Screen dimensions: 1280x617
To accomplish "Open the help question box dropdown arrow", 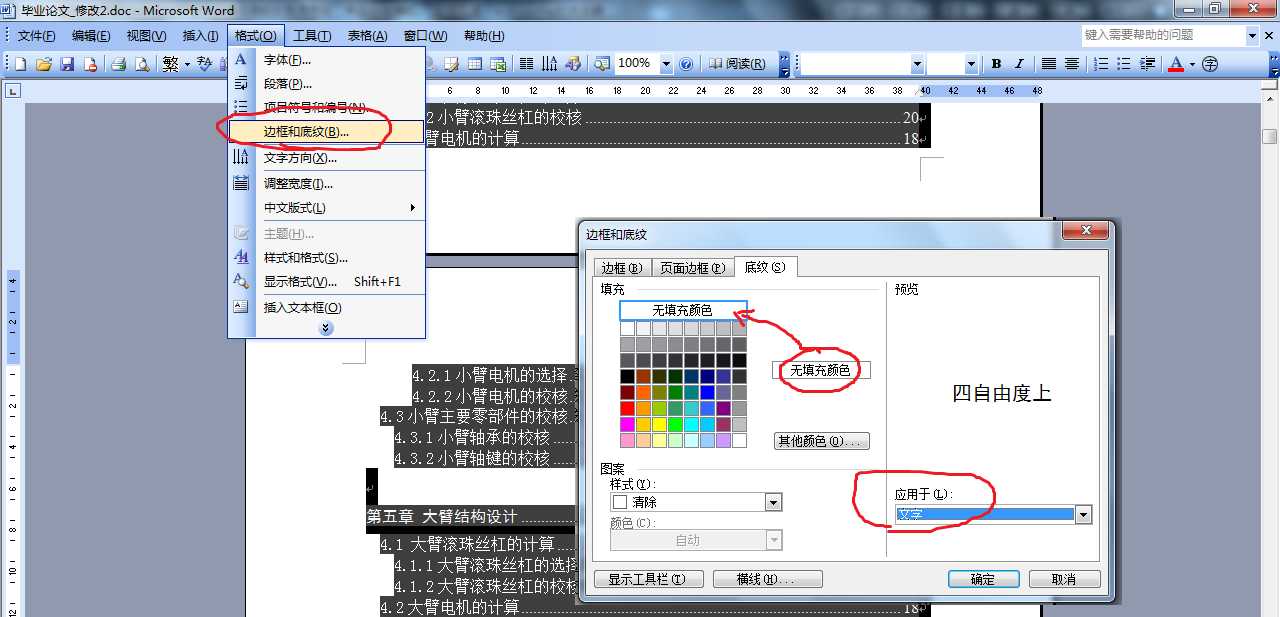I will tap(1252, 35).
